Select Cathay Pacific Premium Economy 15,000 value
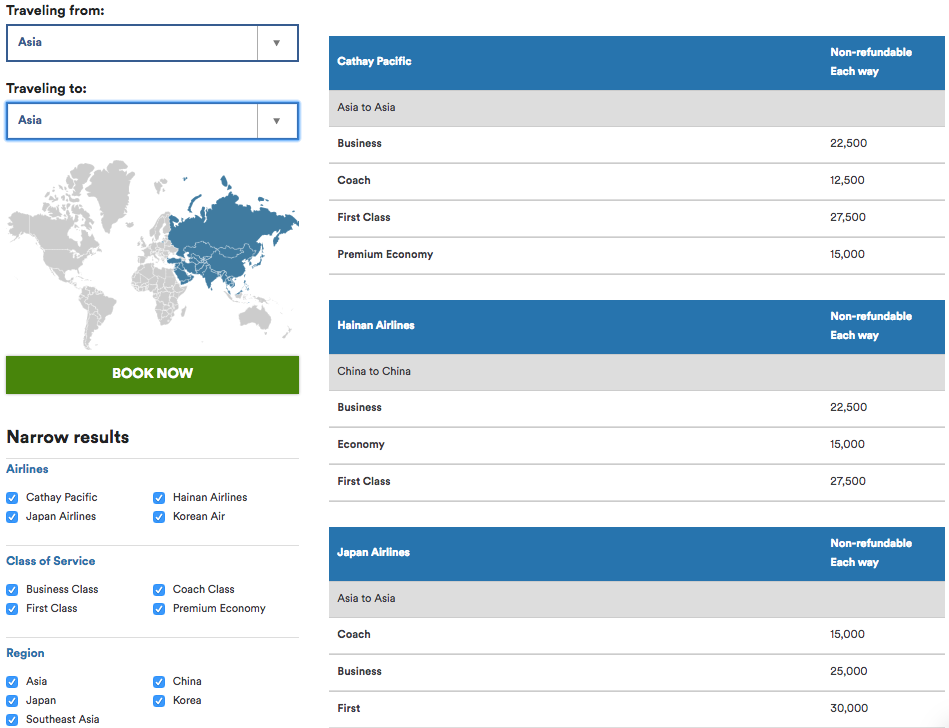The height and width of the screenshot is (728, 949). pos(847,254)
